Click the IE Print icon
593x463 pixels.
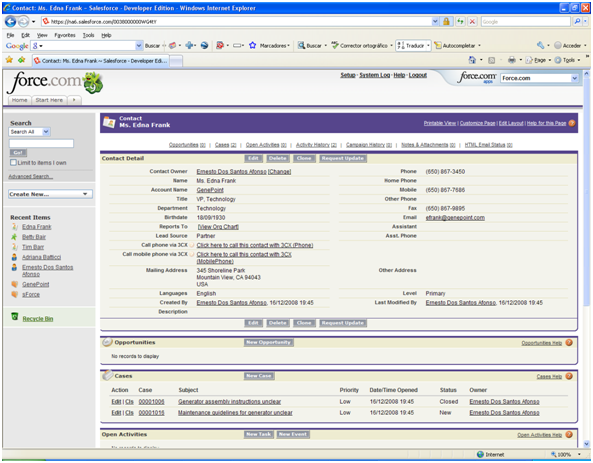point(512,60)
